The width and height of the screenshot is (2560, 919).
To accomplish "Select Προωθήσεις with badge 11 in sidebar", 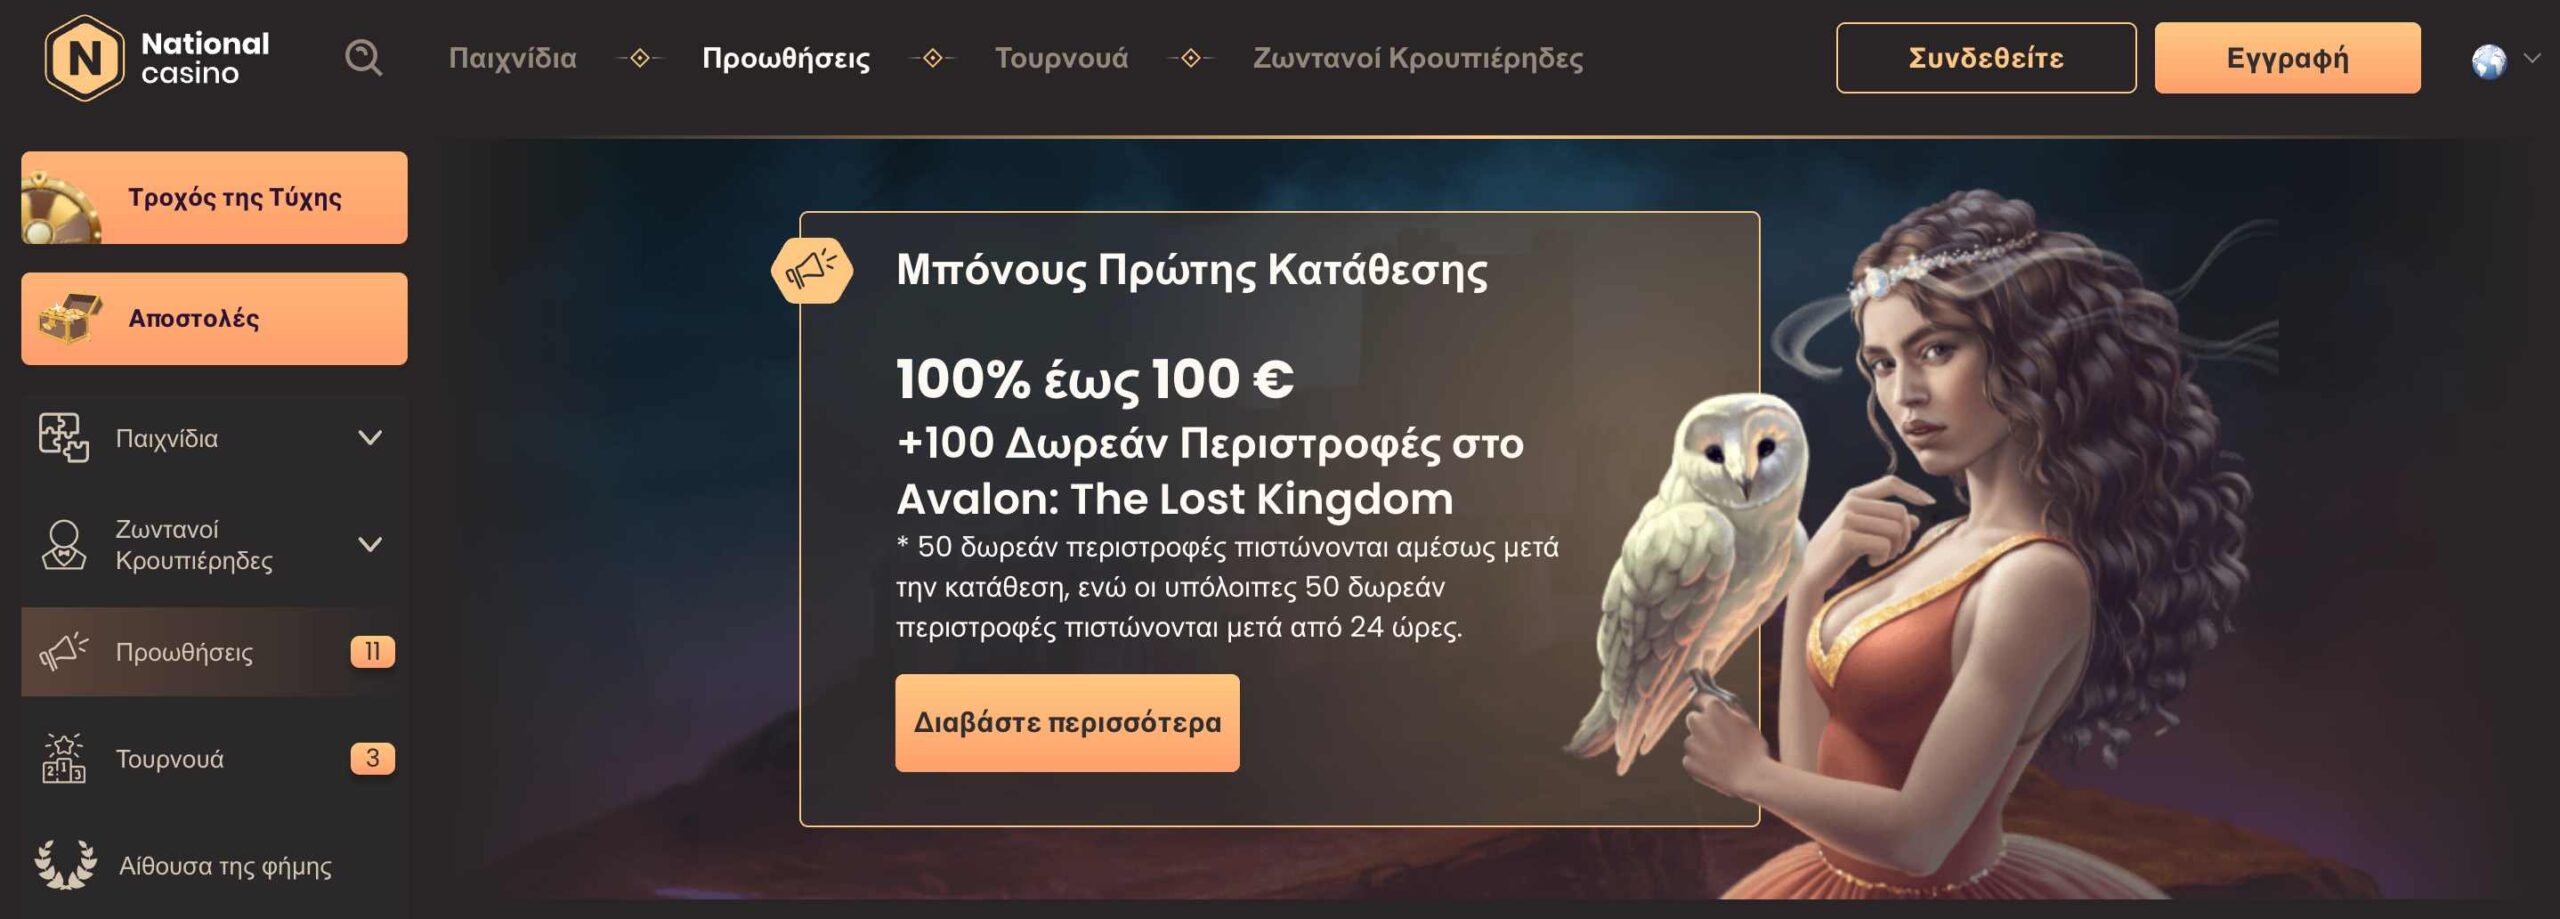I will 214,652.
